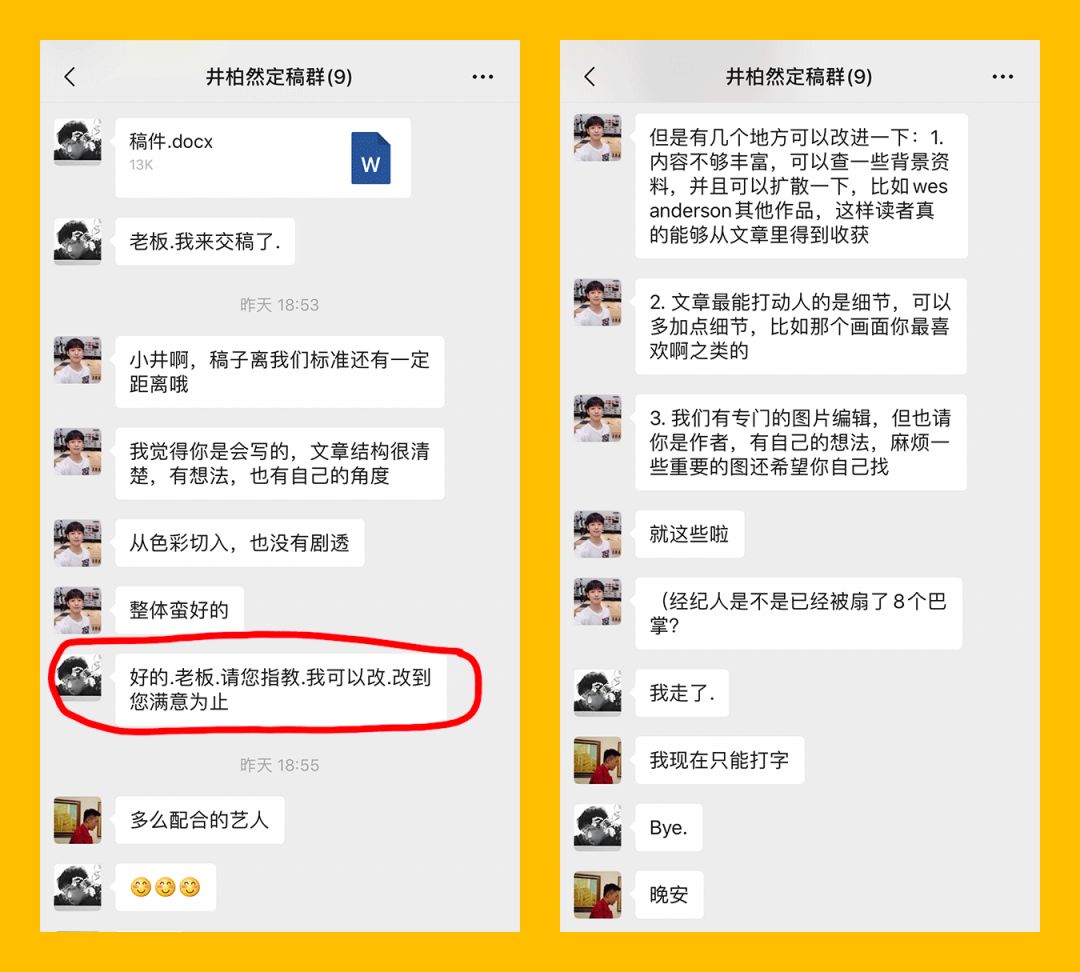The image size is (1080, 972).
Task: Tap avatar next to 小井啊 message
Action: click(78, 360)
